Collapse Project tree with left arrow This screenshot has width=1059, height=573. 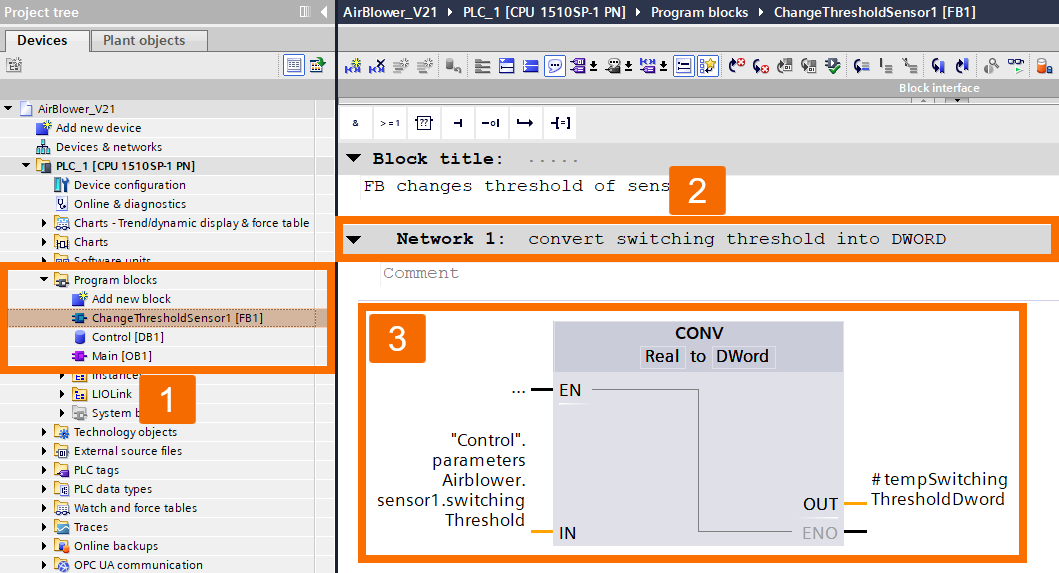(x=324, y=11)
